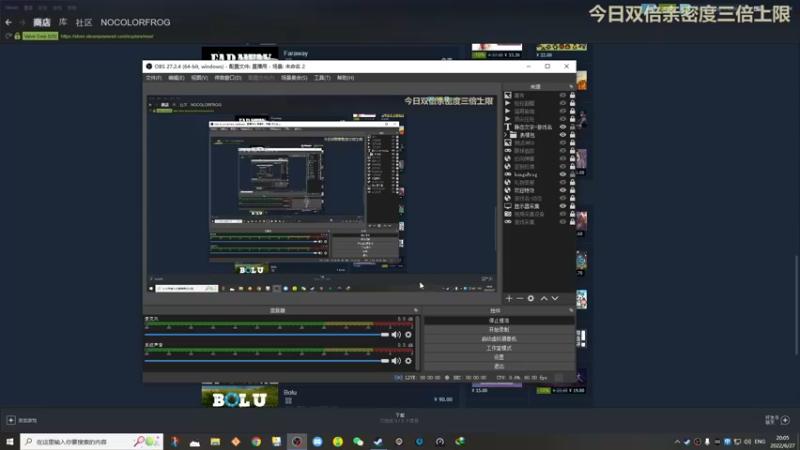Open Google Chrome from the taskbar
Image resolution: width=800 pixels, height=450 pixels.
coord(256,442)
